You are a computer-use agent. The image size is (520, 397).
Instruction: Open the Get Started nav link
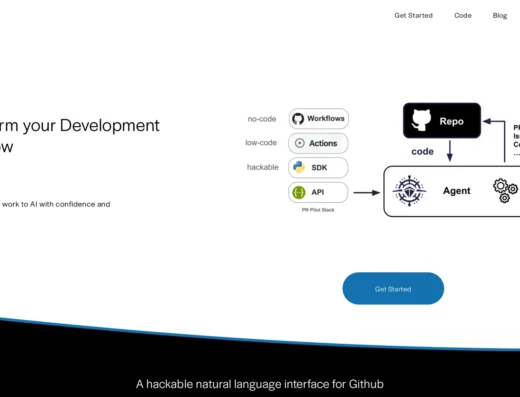(413, 15)
